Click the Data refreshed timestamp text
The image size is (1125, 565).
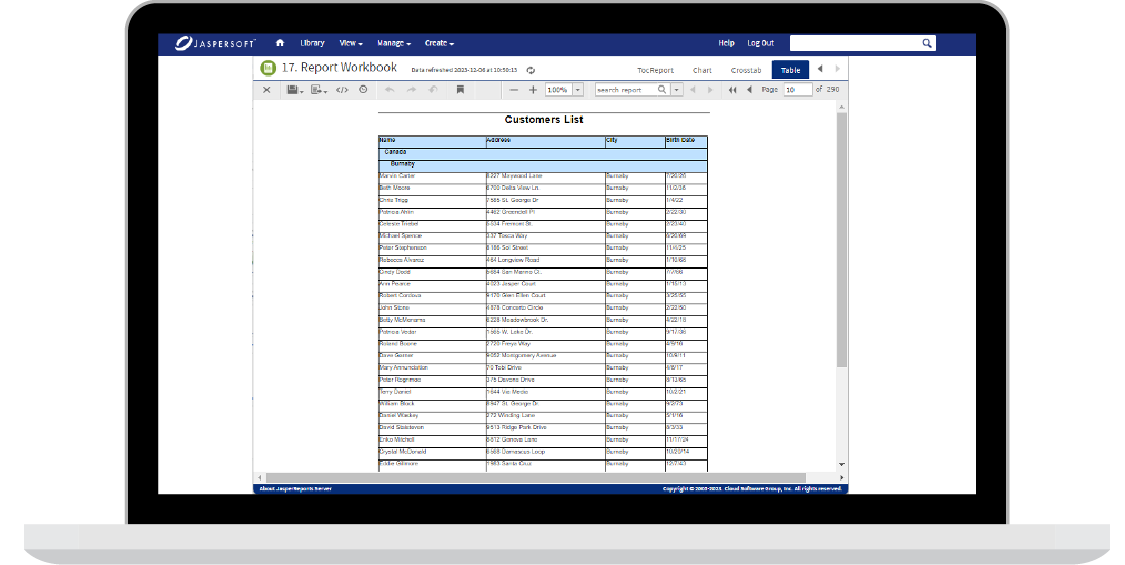[464, 70]
